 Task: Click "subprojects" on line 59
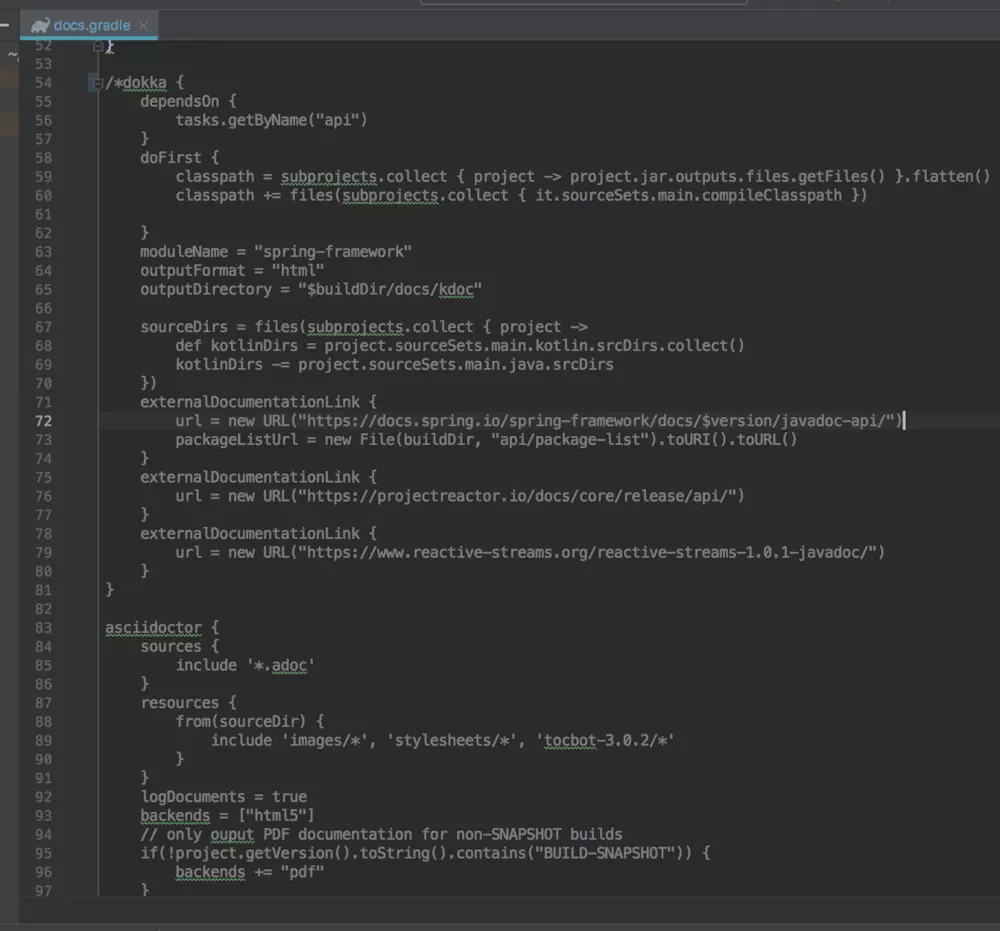tap(328, 177)
